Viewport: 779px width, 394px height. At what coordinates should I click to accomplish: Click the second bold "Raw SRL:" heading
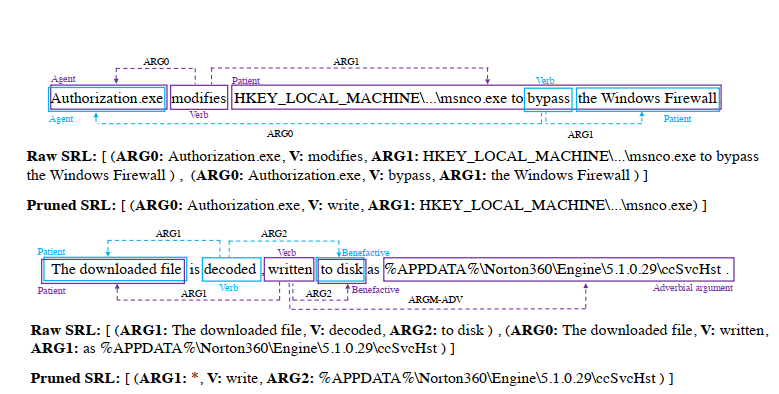tap(66, 330)
